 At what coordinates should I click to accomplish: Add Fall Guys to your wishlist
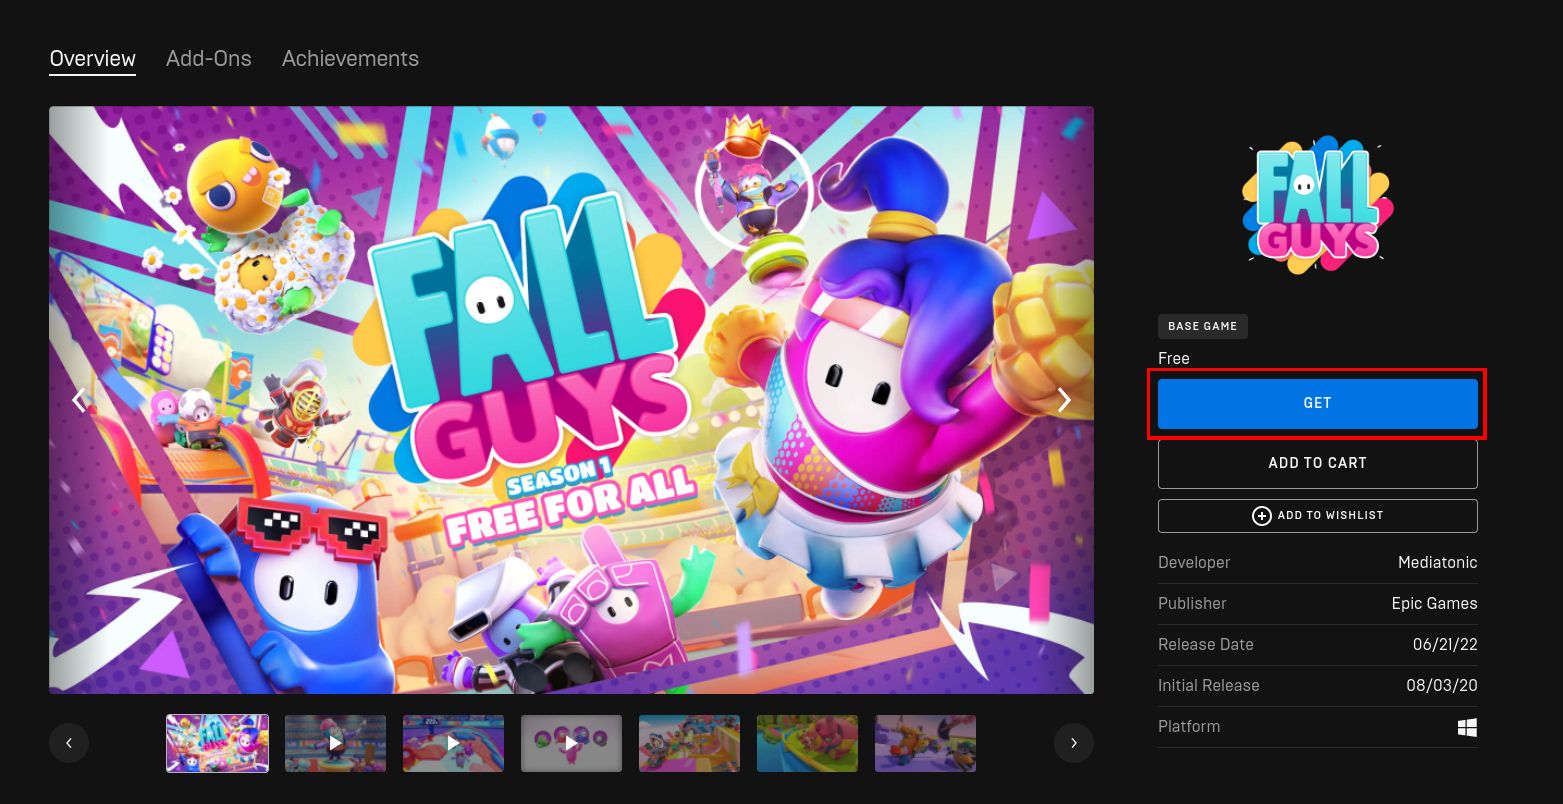1317,515
